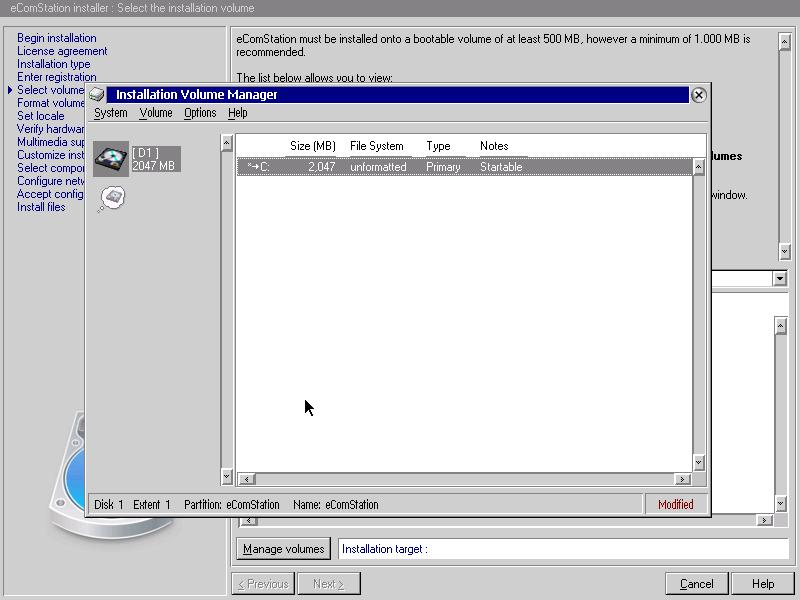This screenshot has width=800, height=600.
Task: Click the Installation Volume Manager title icon
Action: tap(96, 94)
